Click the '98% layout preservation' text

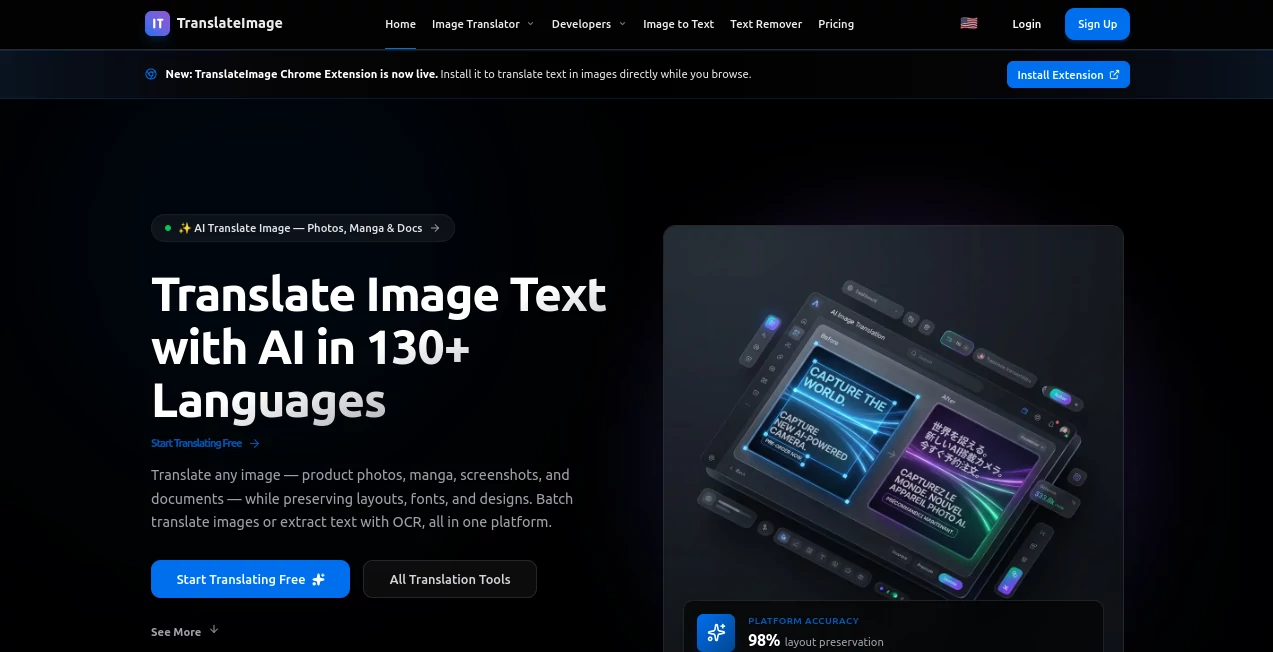(x=816, y=640)
